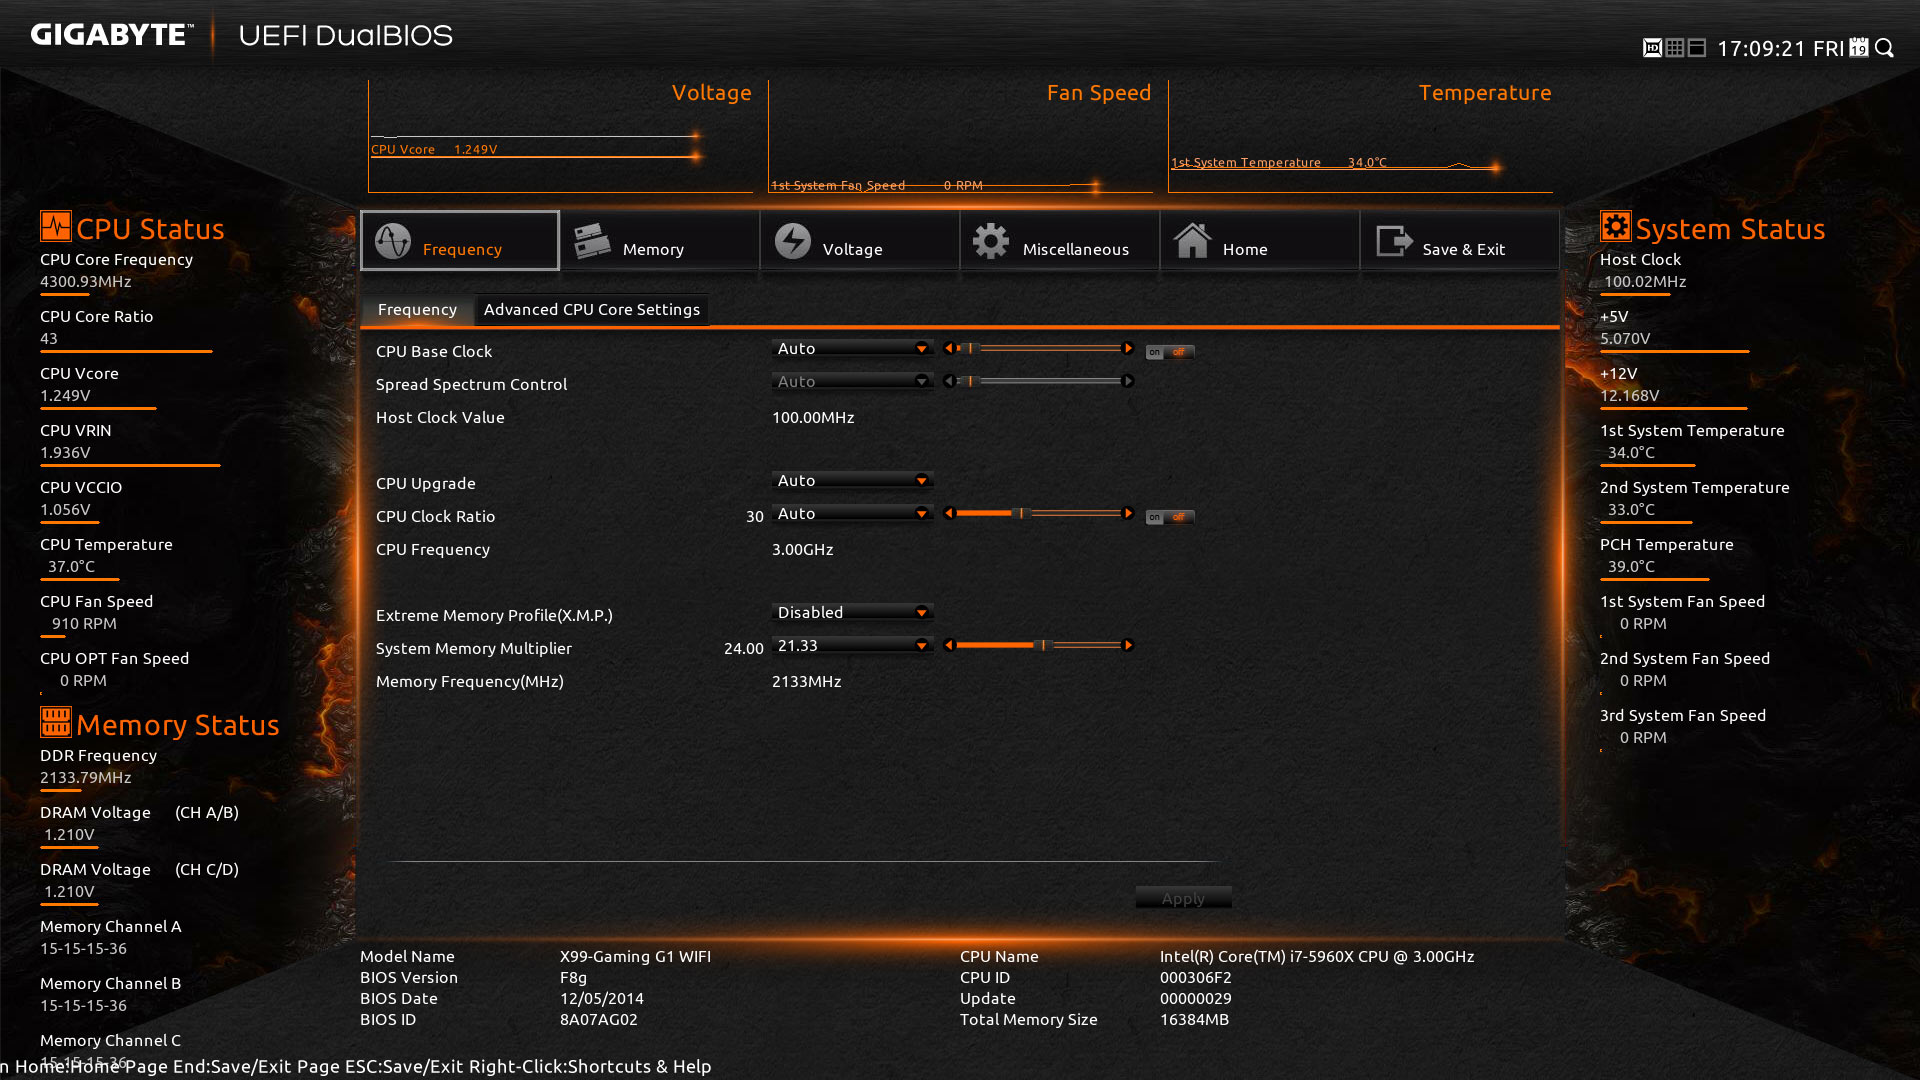Open the Memory main tab
The height and width of the screenshot is (1080, 1920).
coord(660,241)
